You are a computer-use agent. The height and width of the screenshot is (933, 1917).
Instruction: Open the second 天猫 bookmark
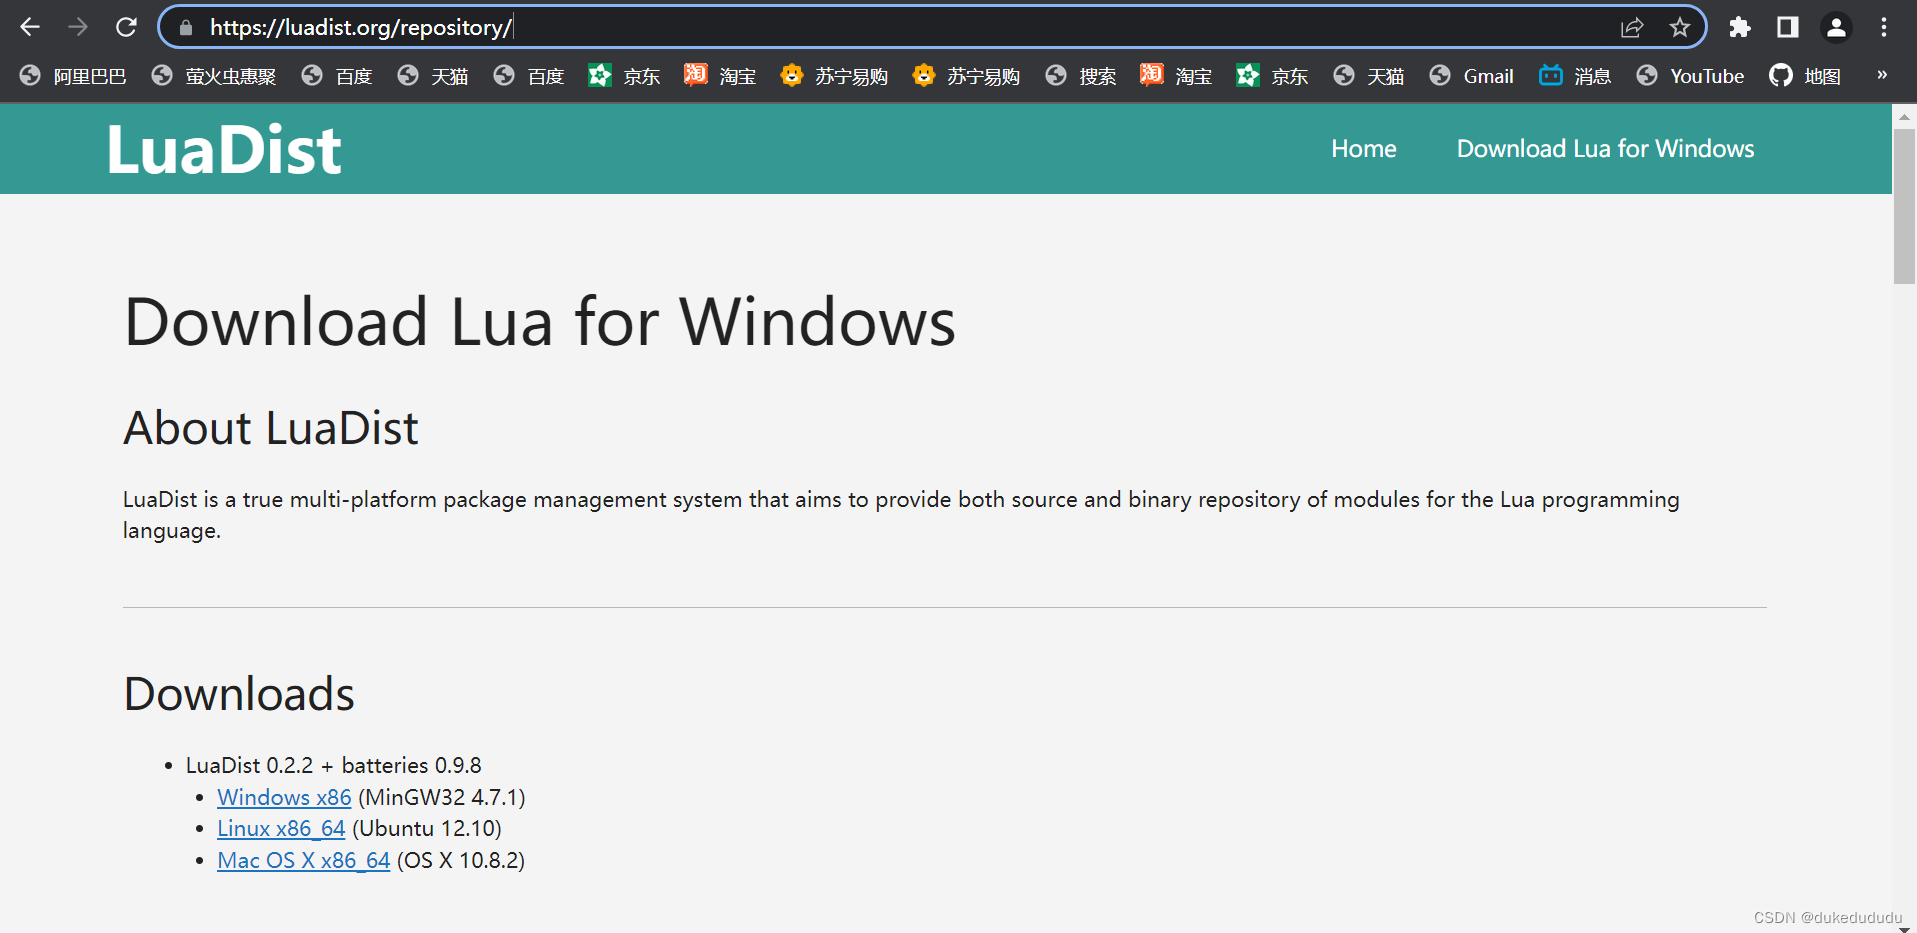point(1369,76)
